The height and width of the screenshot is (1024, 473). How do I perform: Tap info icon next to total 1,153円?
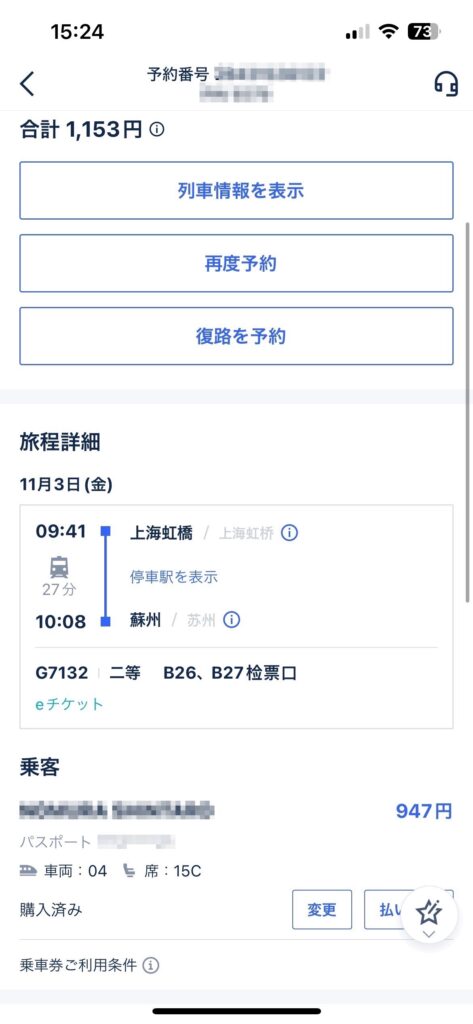[157, 129]
